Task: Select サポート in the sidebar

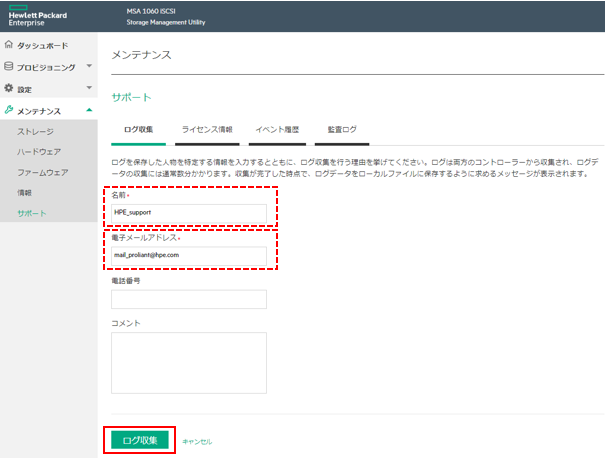Action: tap(32, 214)
